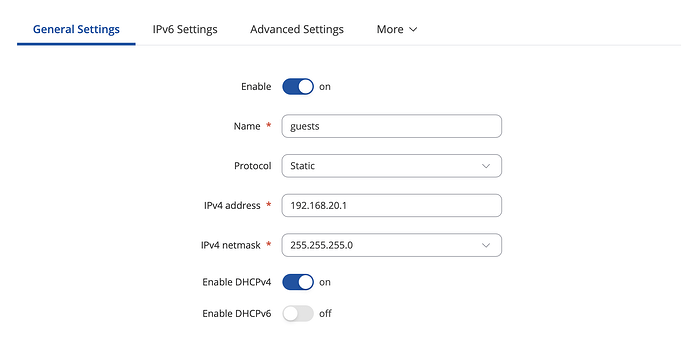Image resolution: width=690 pixels, height=361 pixels.
Task: Toggle the Enable interface switch
Action: pyautogui.click(x=298, y=87)
